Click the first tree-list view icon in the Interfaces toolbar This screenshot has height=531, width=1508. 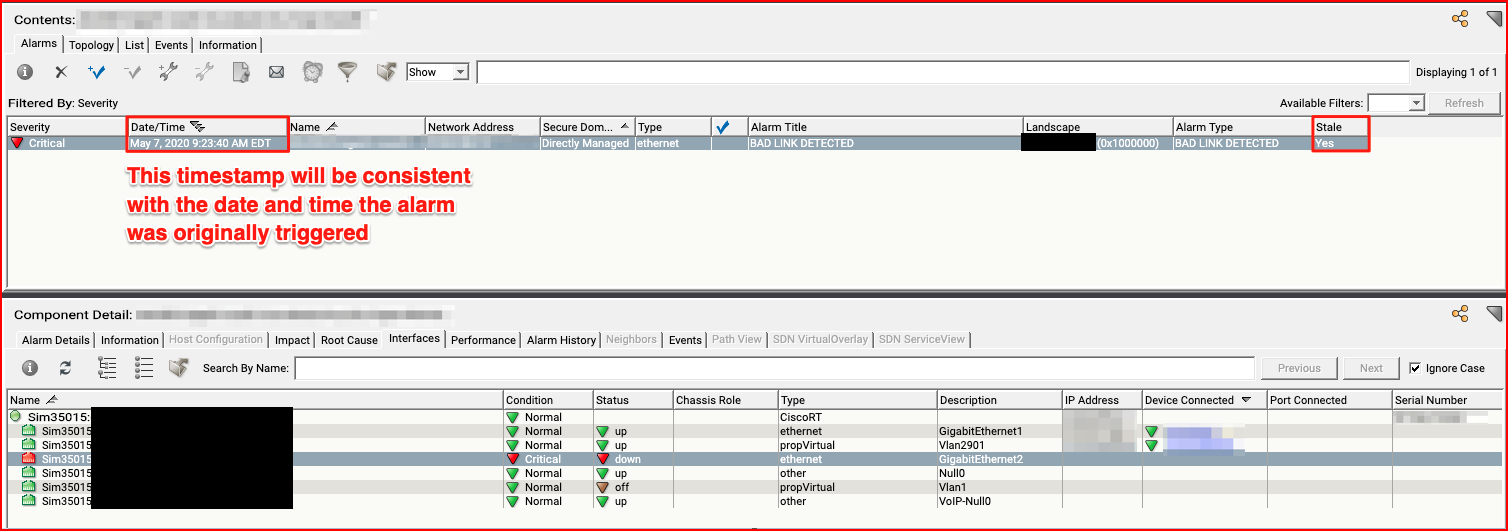(x=107, y=368)
